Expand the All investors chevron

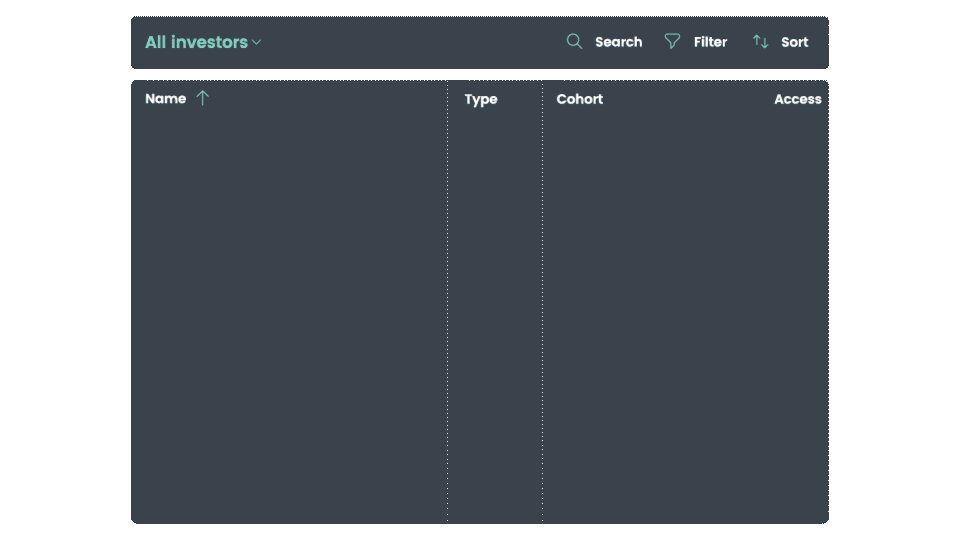257,42
